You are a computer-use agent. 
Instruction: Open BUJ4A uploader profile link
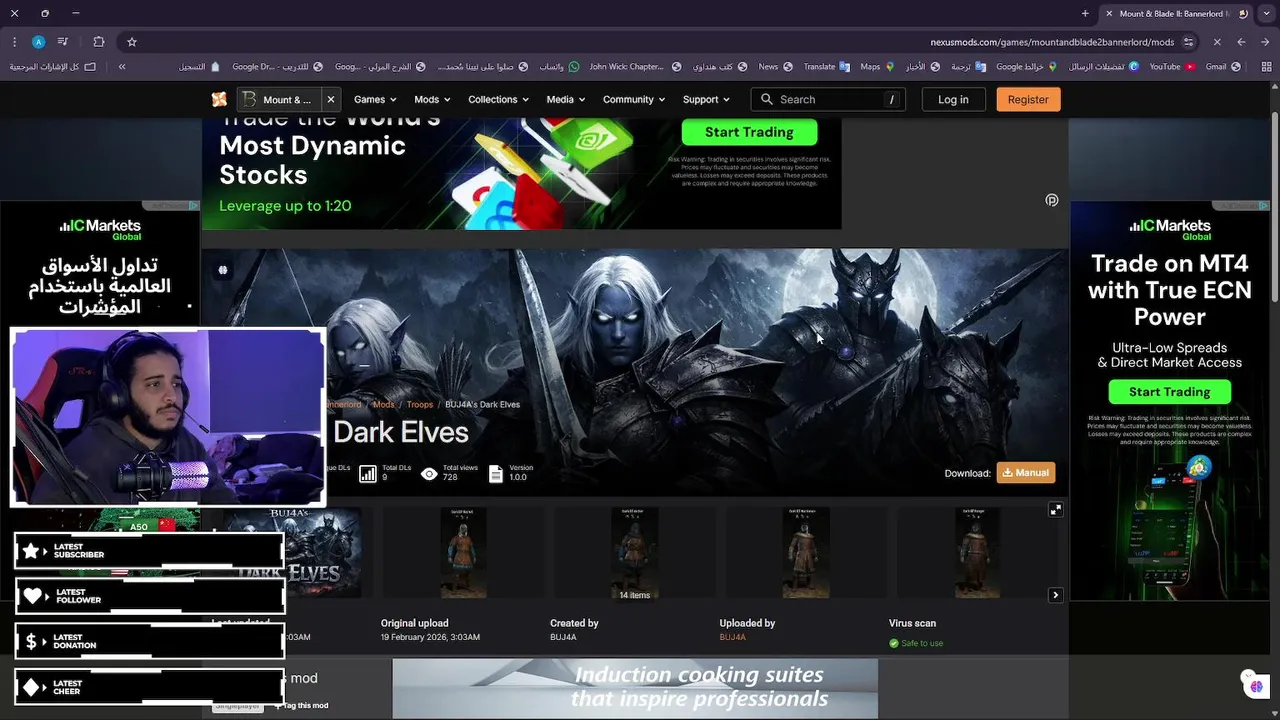coord(733,637)
